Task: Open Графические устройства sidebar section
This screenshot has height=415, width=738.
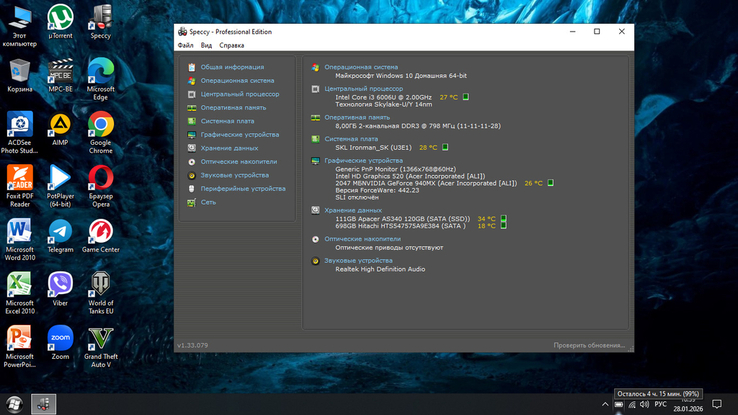Action: (x=240, y=135)
